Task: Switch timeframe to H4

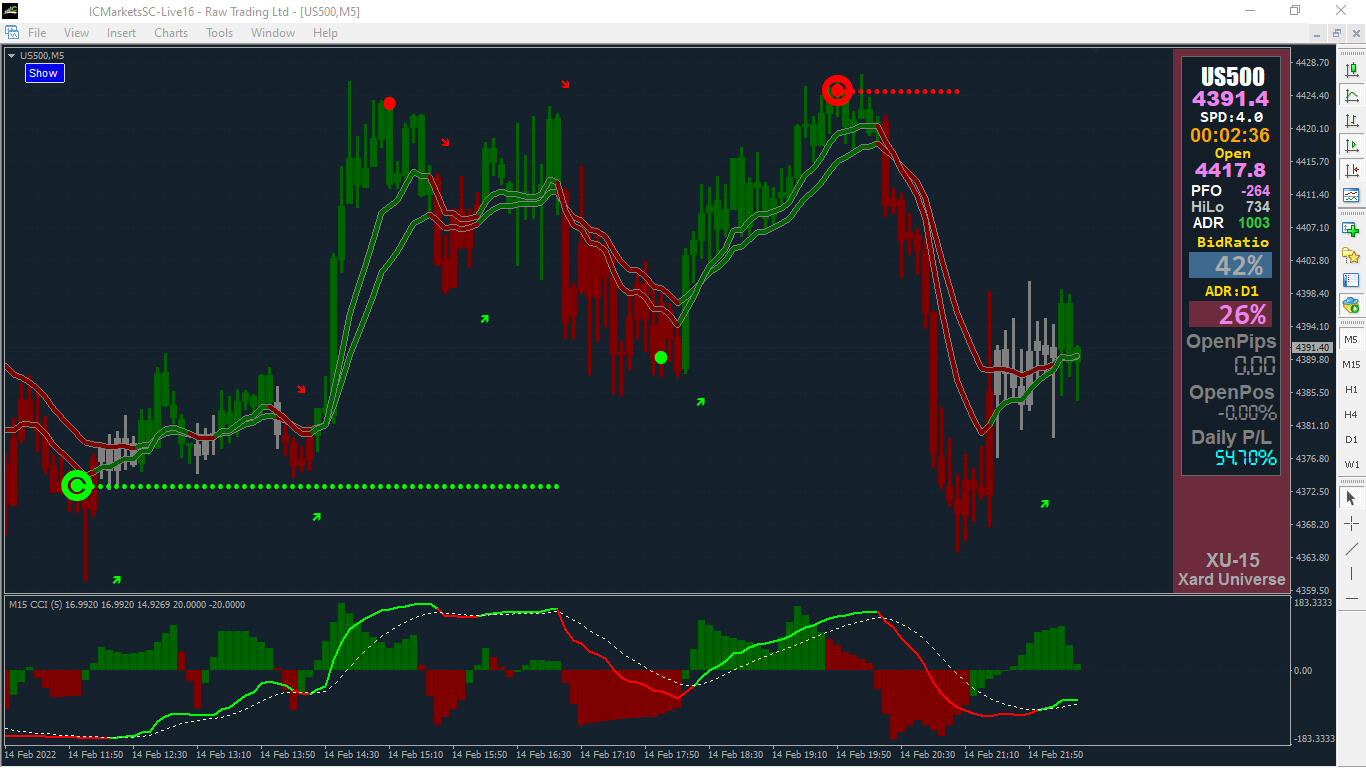Action: pos(1352,414)
